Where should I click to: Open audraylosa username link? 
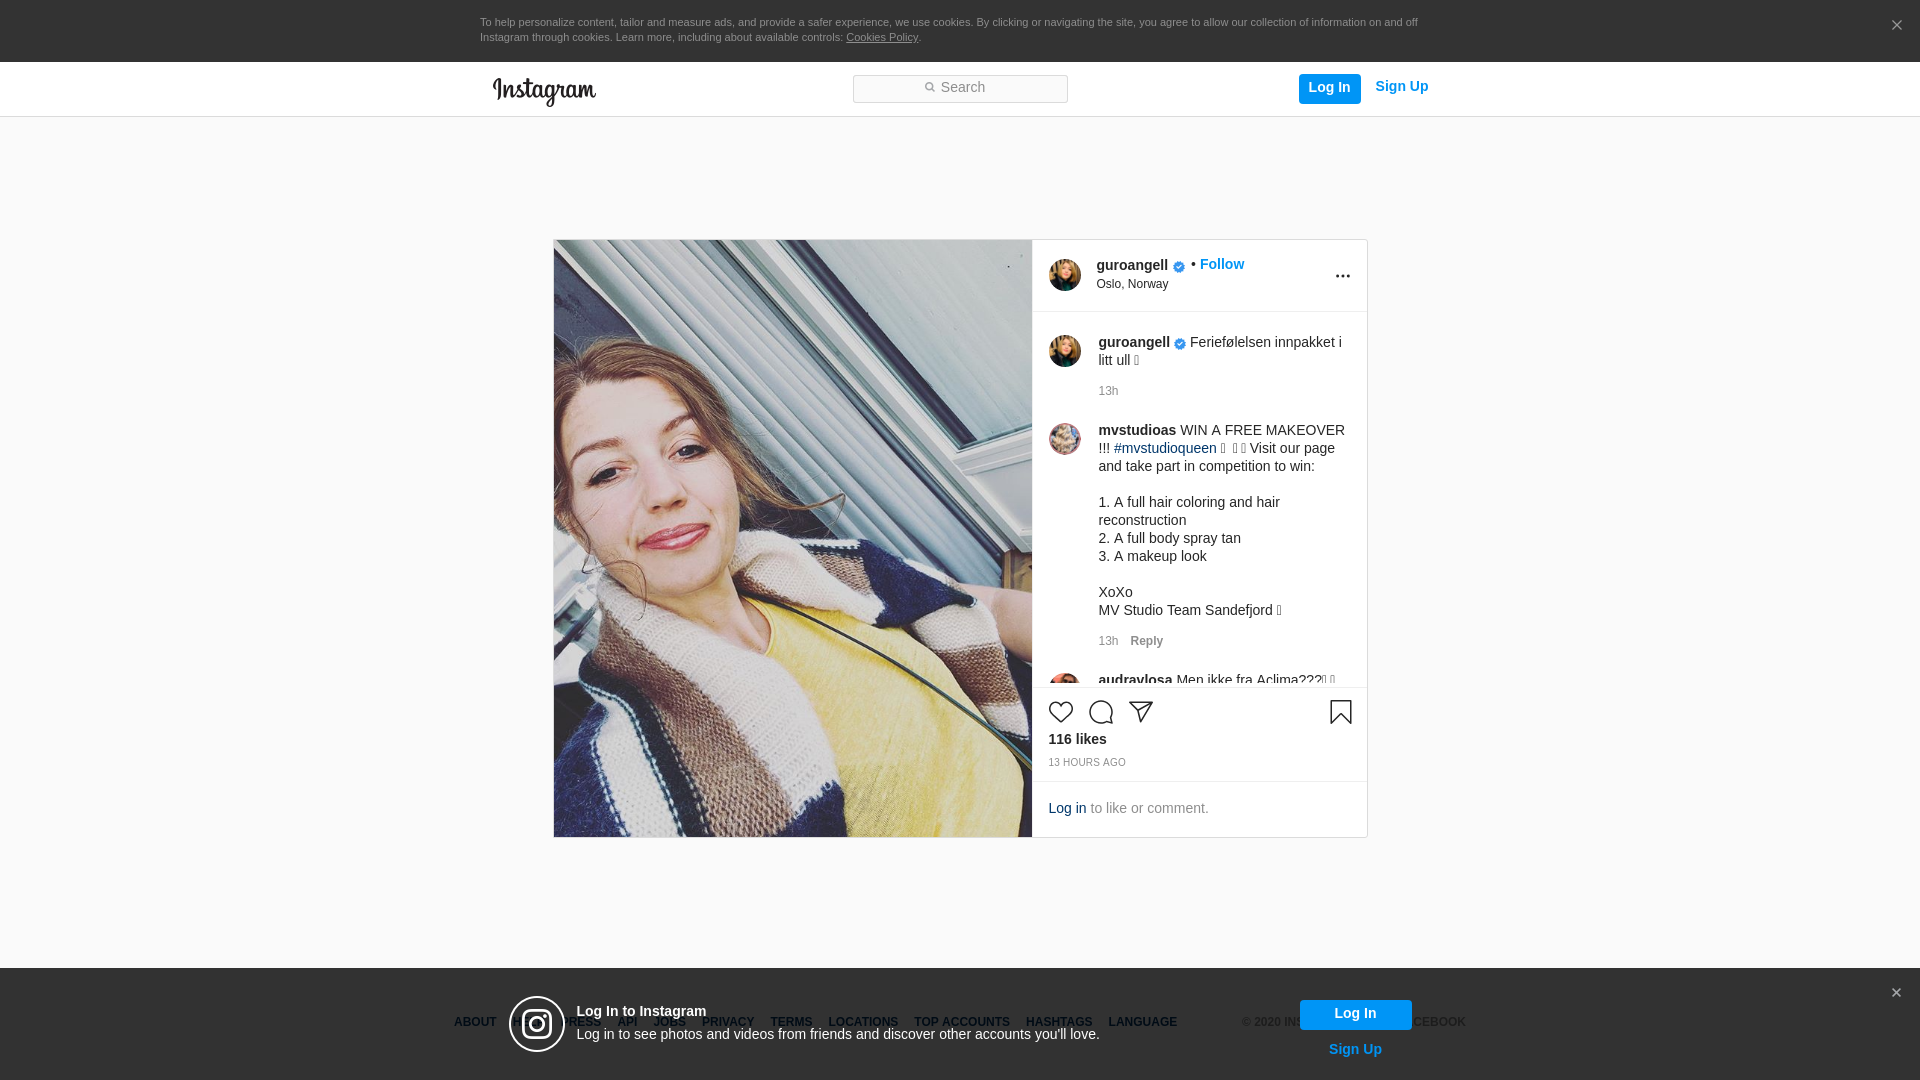[1135, 680]
